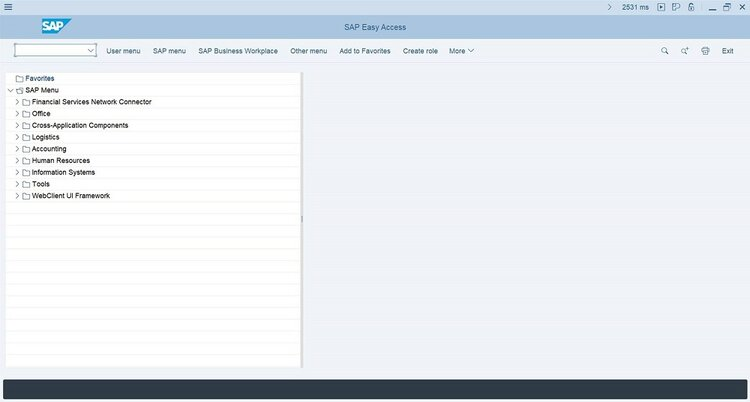
Task: Click the Print icon
Action: [x=705, y=51]
